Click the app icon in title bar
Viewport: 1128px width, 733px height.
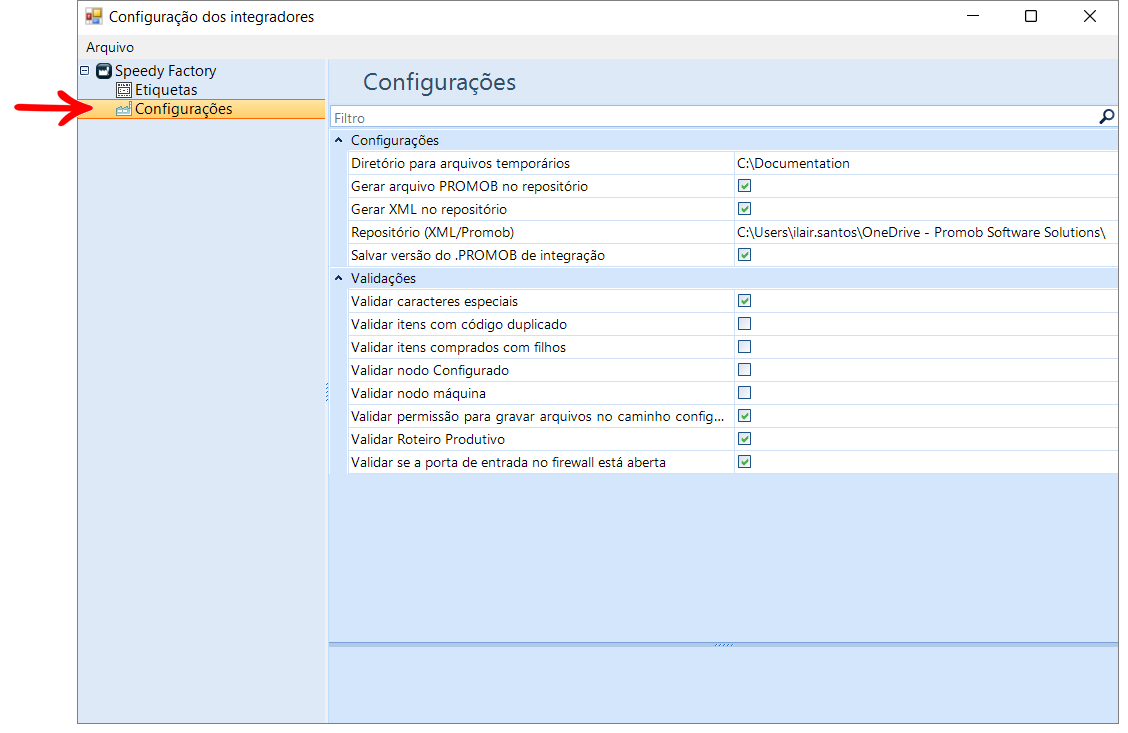[94, 16]
